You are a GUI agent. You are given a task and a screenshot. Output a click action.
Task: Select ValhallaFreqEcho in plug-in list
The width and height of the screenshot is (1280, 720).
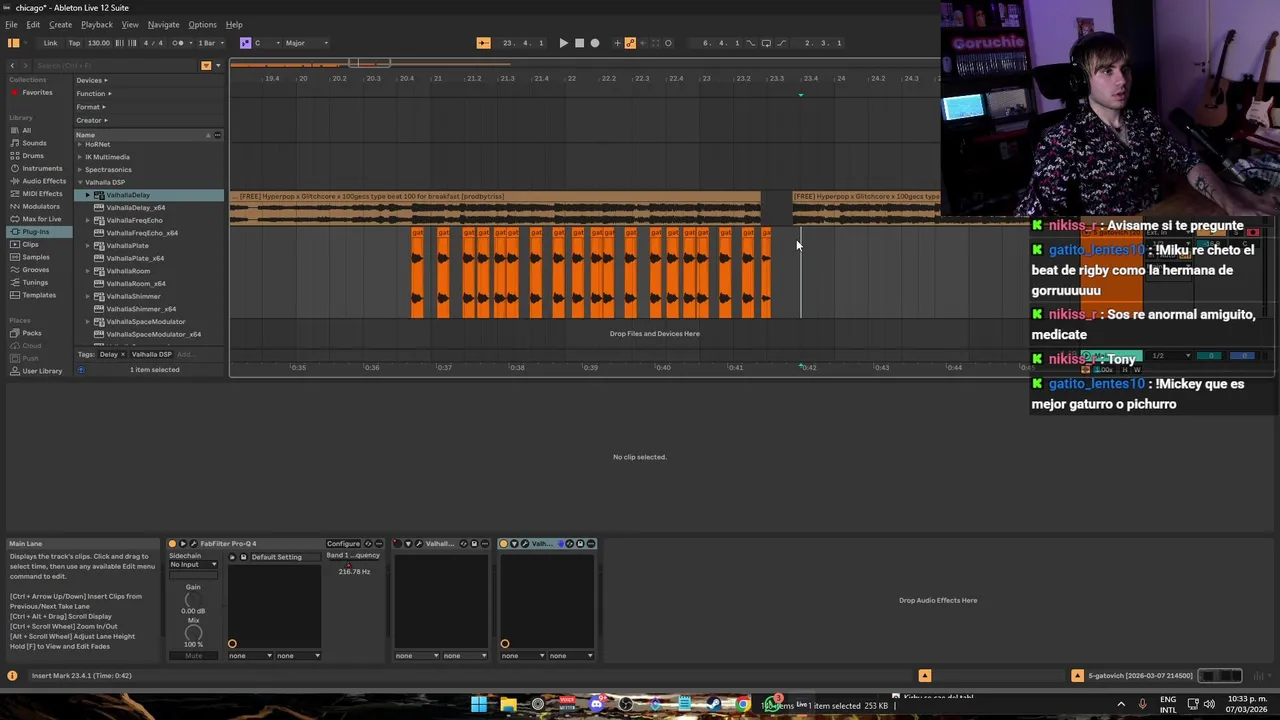coord(134,220)
